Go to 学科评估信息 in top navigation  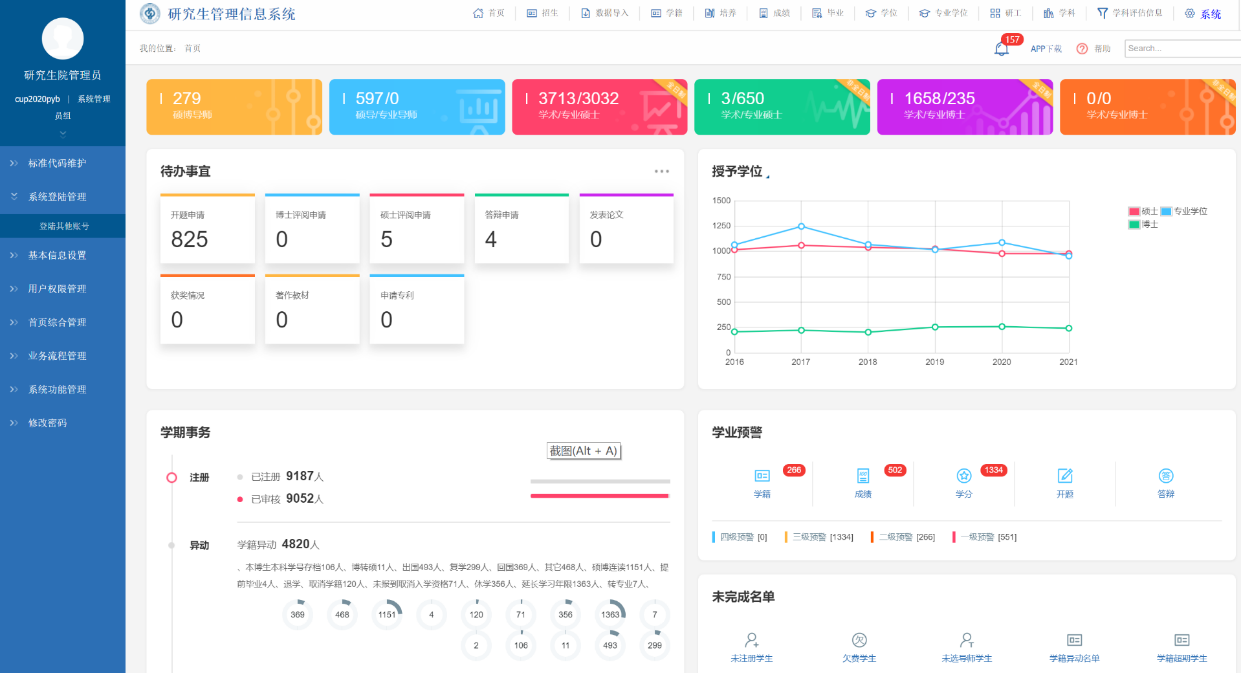pos(1130,14)
